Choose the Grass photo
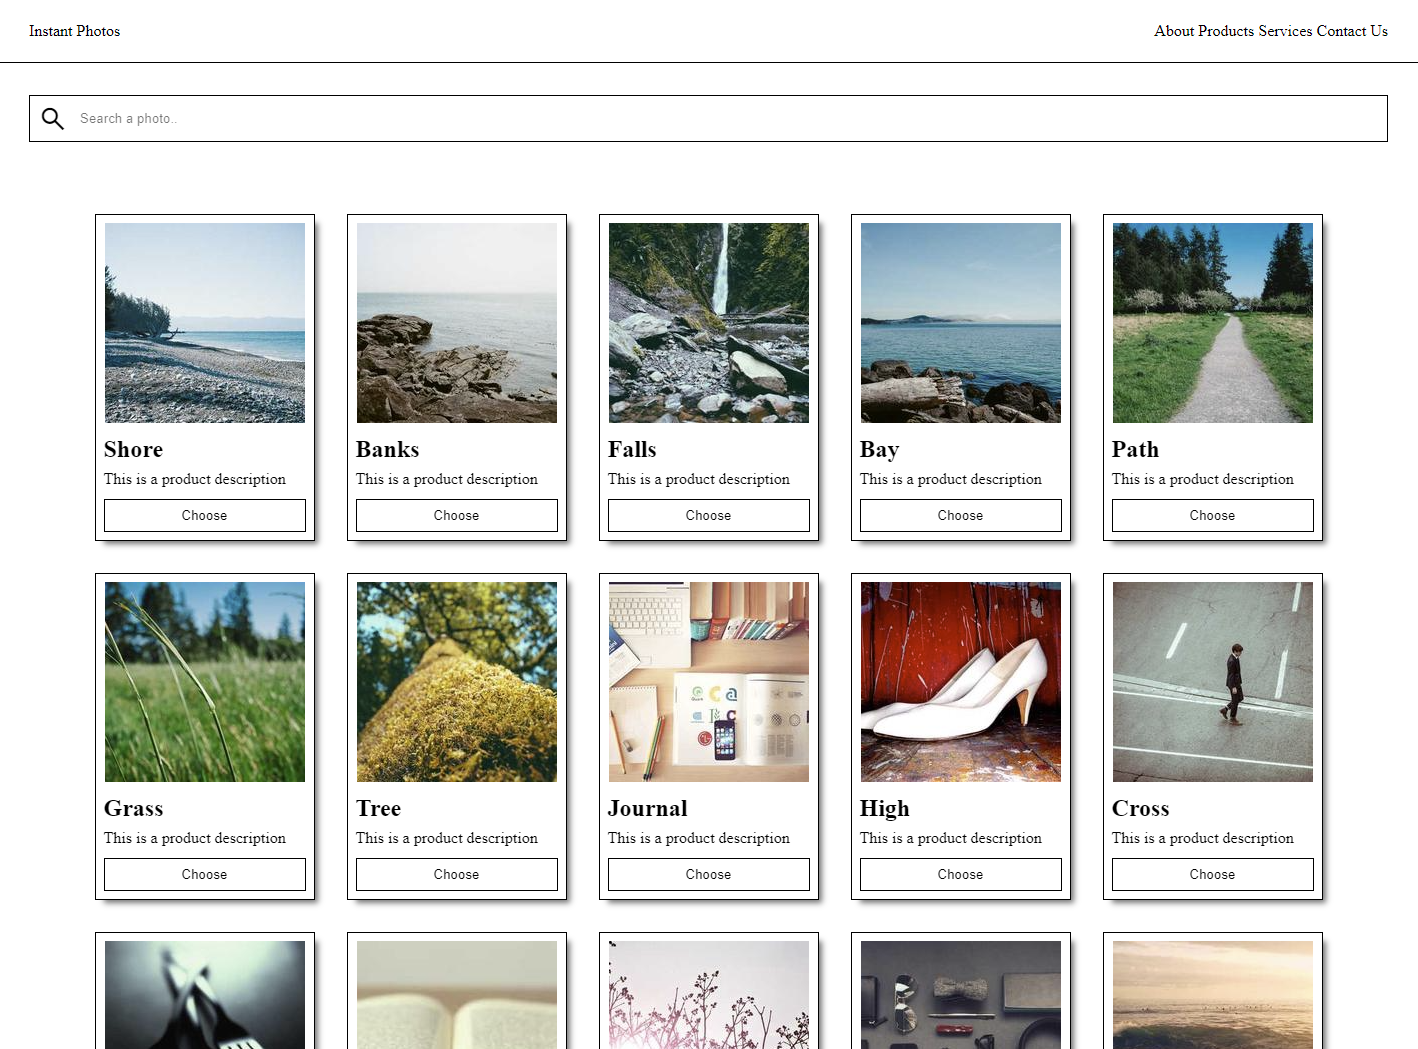 204,874
